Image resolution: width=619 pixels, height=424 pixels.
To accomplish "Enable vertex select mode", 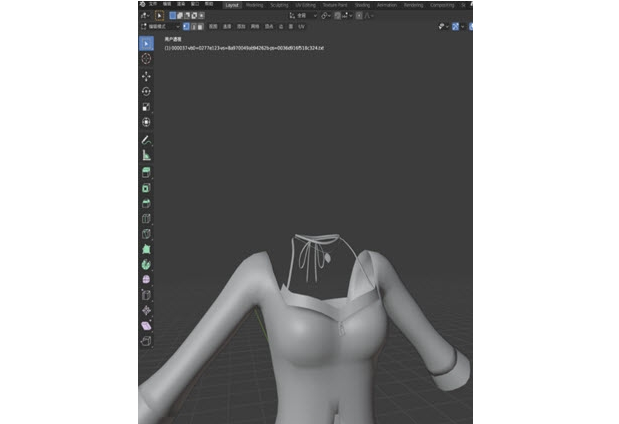I will (185, 27).
